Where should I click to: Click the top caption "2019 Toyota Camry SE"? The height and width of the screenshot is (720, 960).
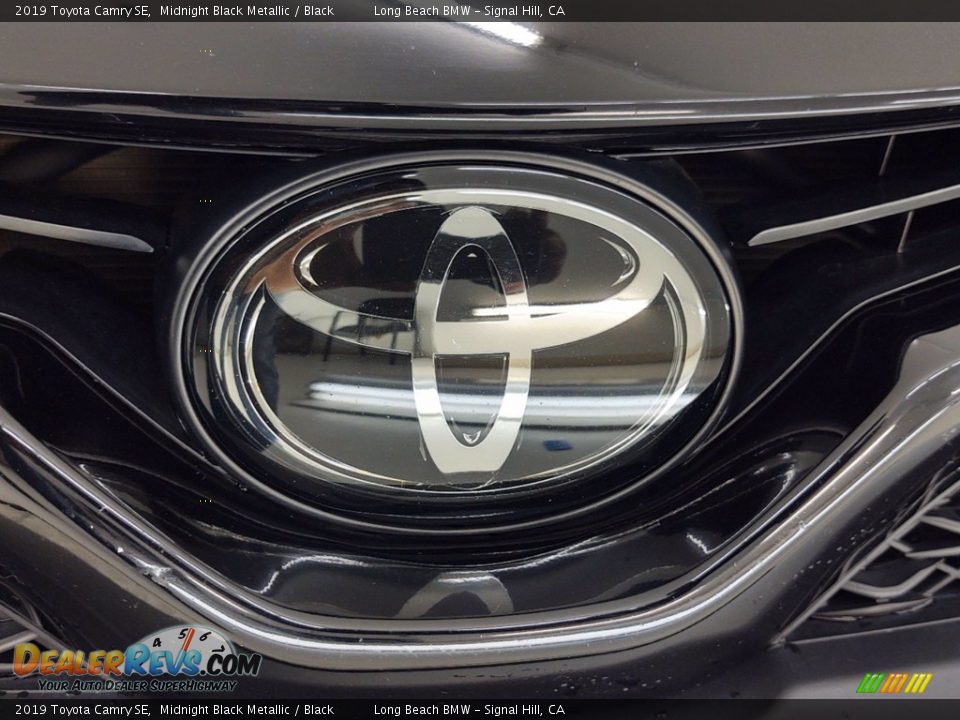coord(82,10)
